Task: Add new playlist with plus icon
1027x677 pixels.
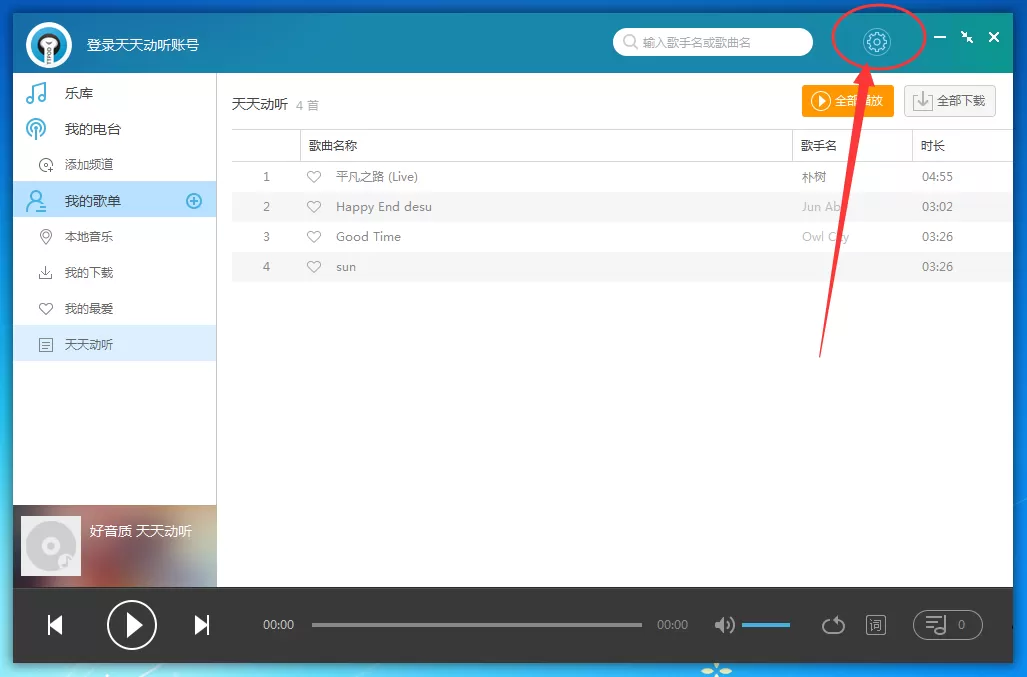Action: pyautogui.click(x=194, y=201)
